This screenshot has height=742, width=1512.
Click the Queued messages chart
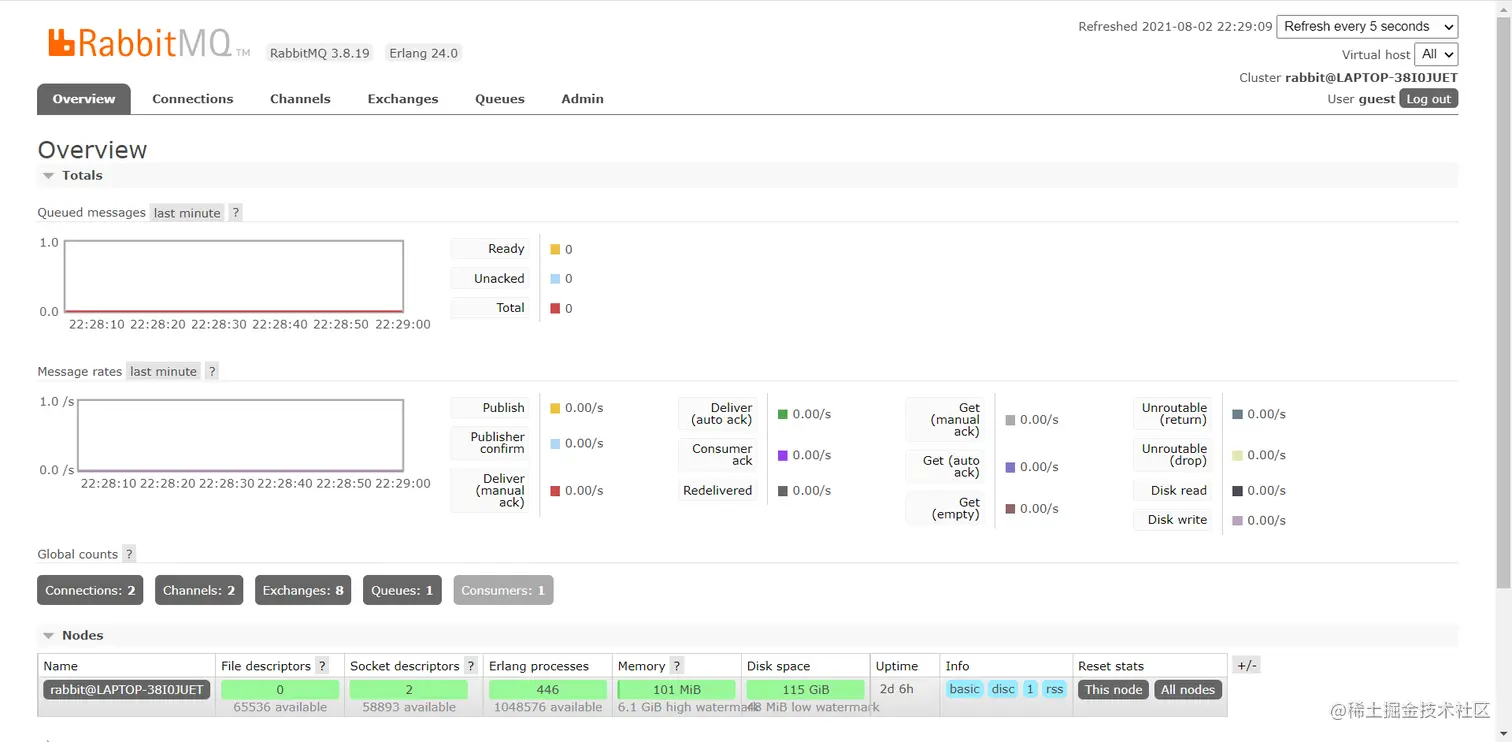[x=234, y=277]
